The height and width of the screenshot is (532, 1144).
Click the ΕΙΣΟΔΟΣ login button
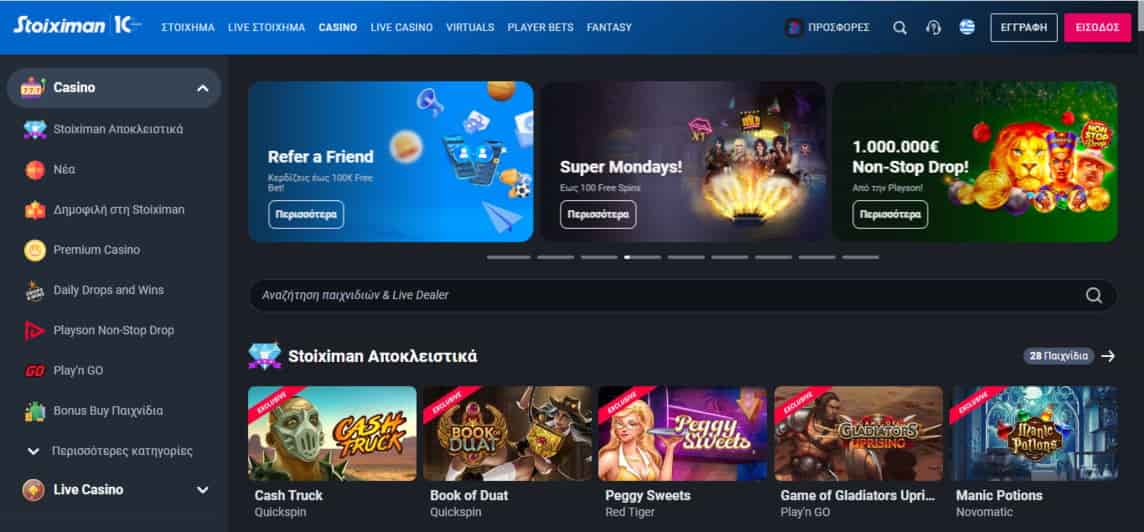click(x=1097, y=28)
